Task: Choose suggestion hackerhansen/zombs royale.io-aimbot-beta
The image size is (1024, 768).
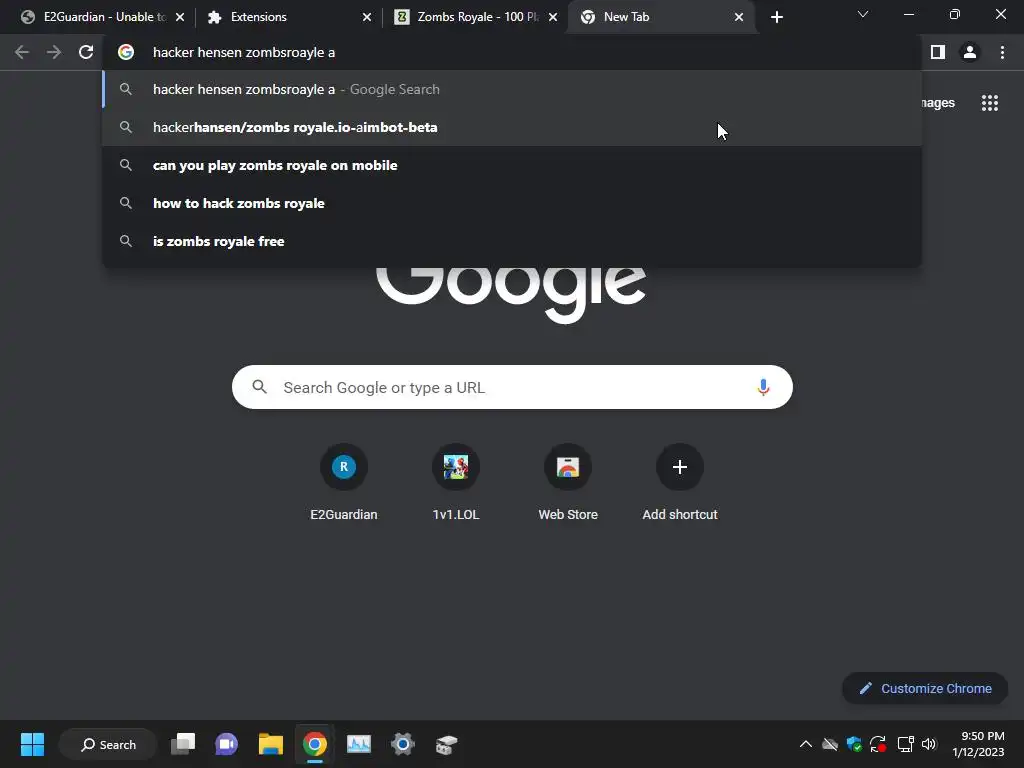Action: pyautogui.click(x=512, y=127)
